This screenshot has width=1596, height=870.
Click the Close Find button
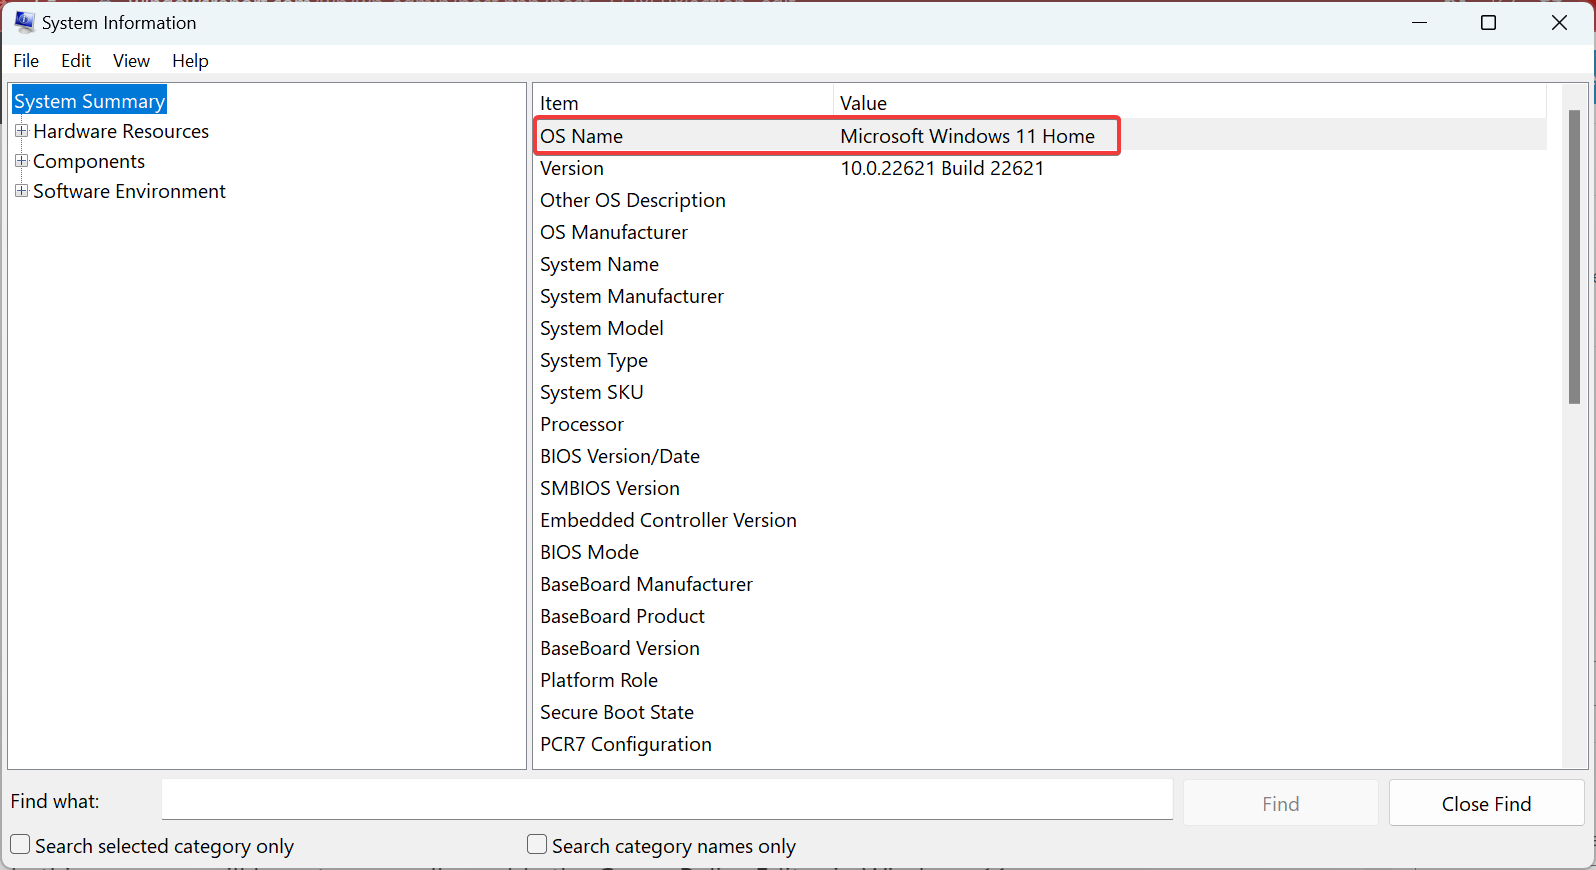[1486, 803]
